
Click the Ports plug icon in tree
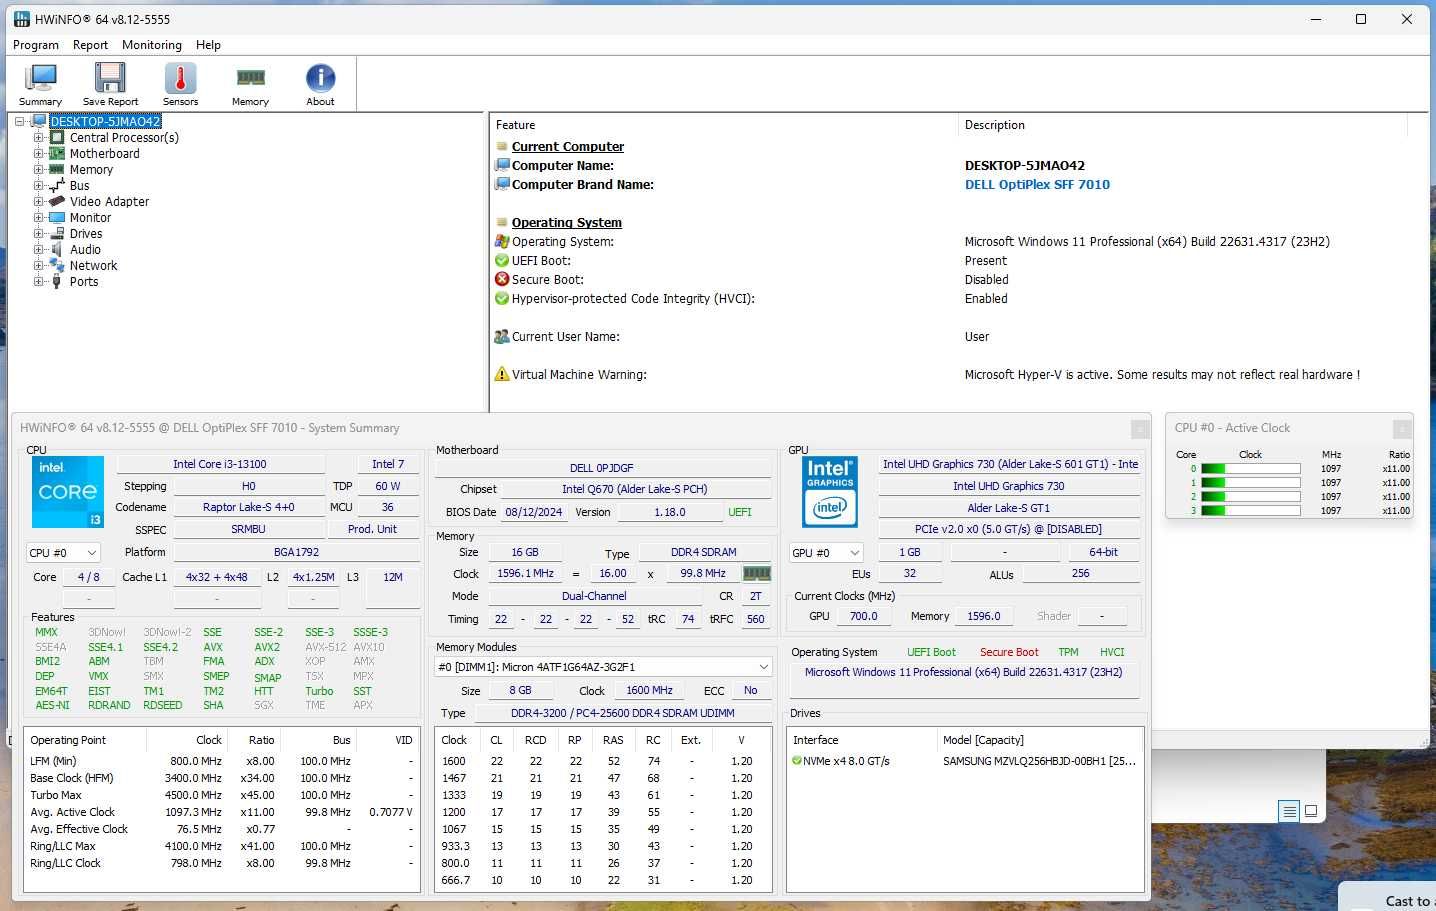coord(57,282)
